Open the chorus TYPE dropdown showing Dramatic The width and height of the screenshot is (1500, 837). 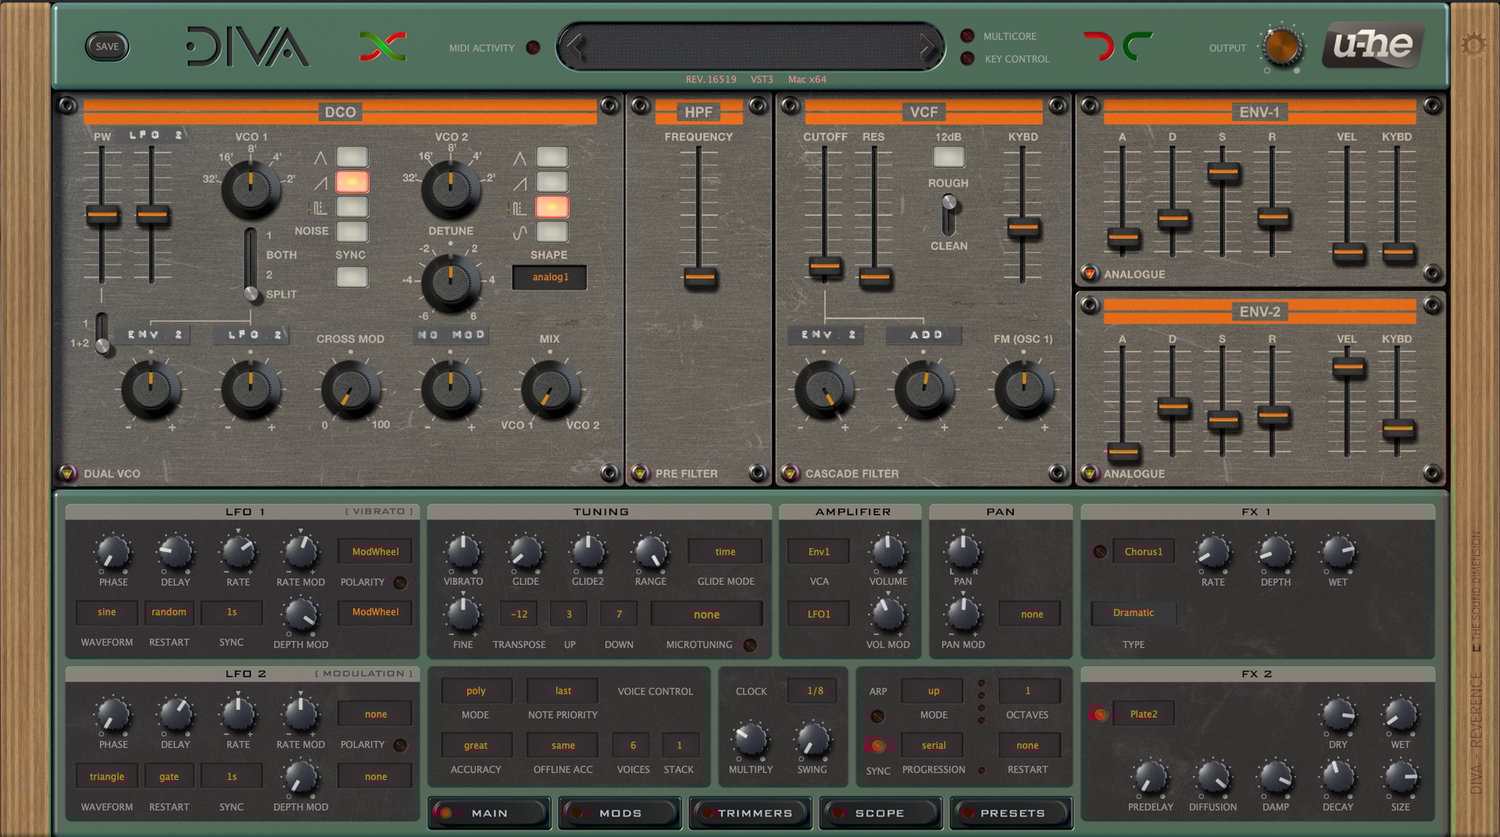point(1133,613)
